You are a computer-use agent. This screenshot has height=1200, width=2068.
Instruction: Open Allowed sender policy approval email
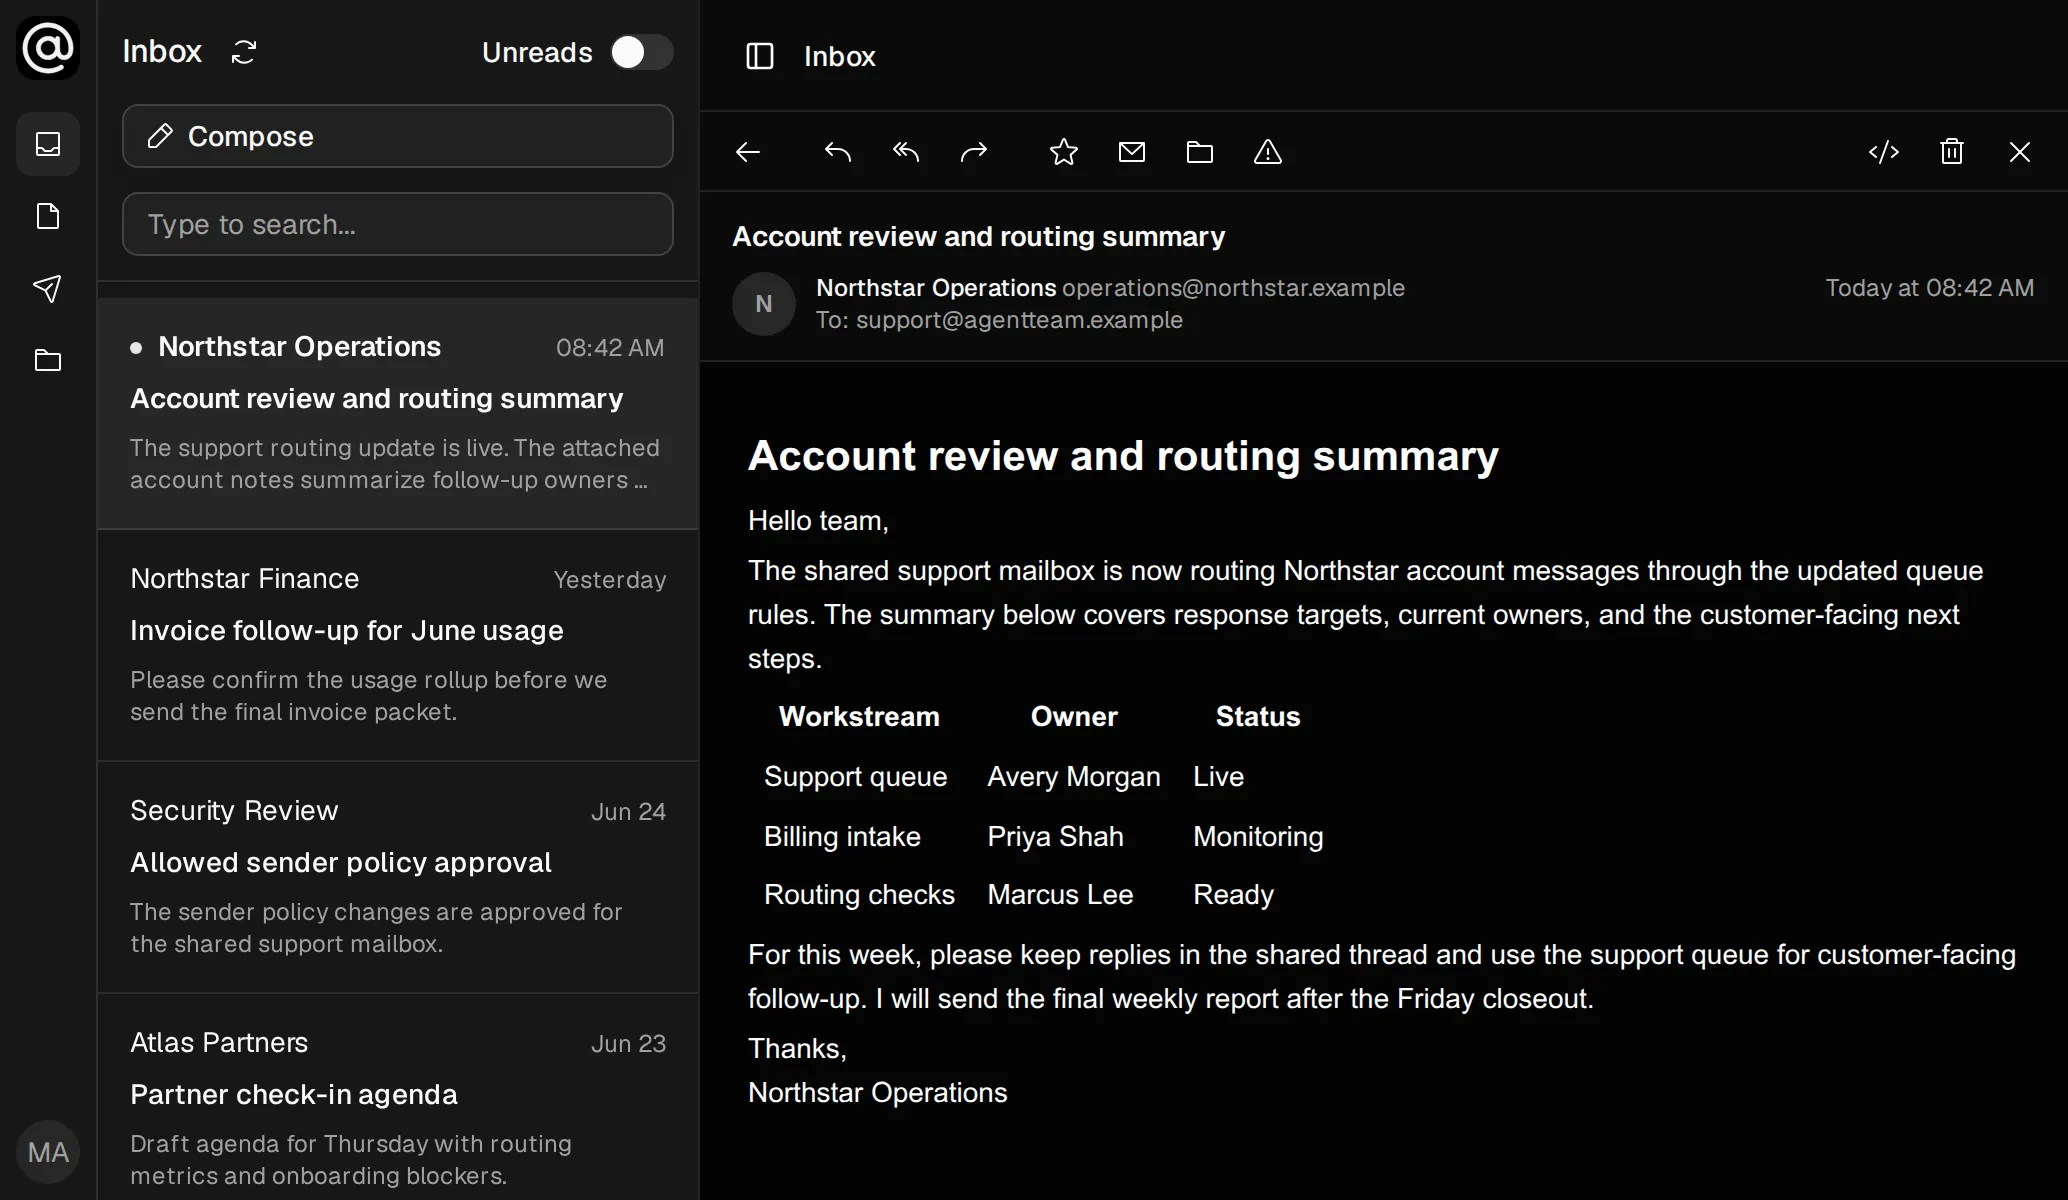(x=398, y=877)
